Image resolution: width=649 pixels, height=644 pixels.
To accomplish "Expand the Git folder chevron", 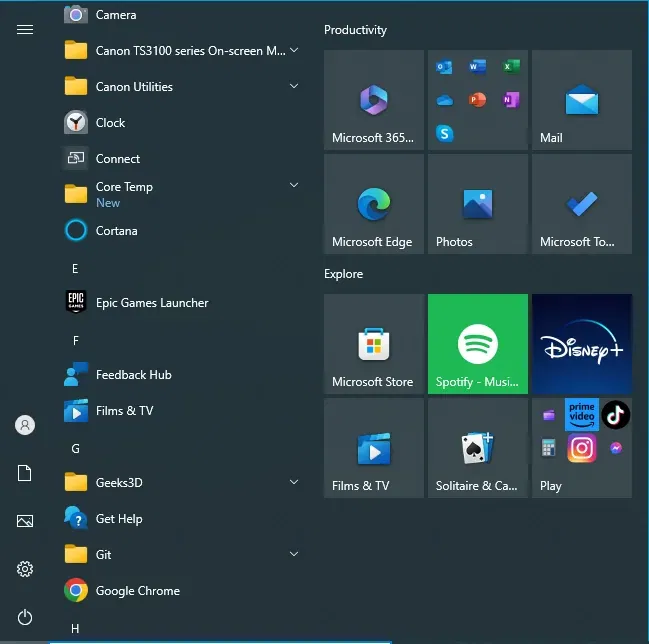I will tap(294, 554).
